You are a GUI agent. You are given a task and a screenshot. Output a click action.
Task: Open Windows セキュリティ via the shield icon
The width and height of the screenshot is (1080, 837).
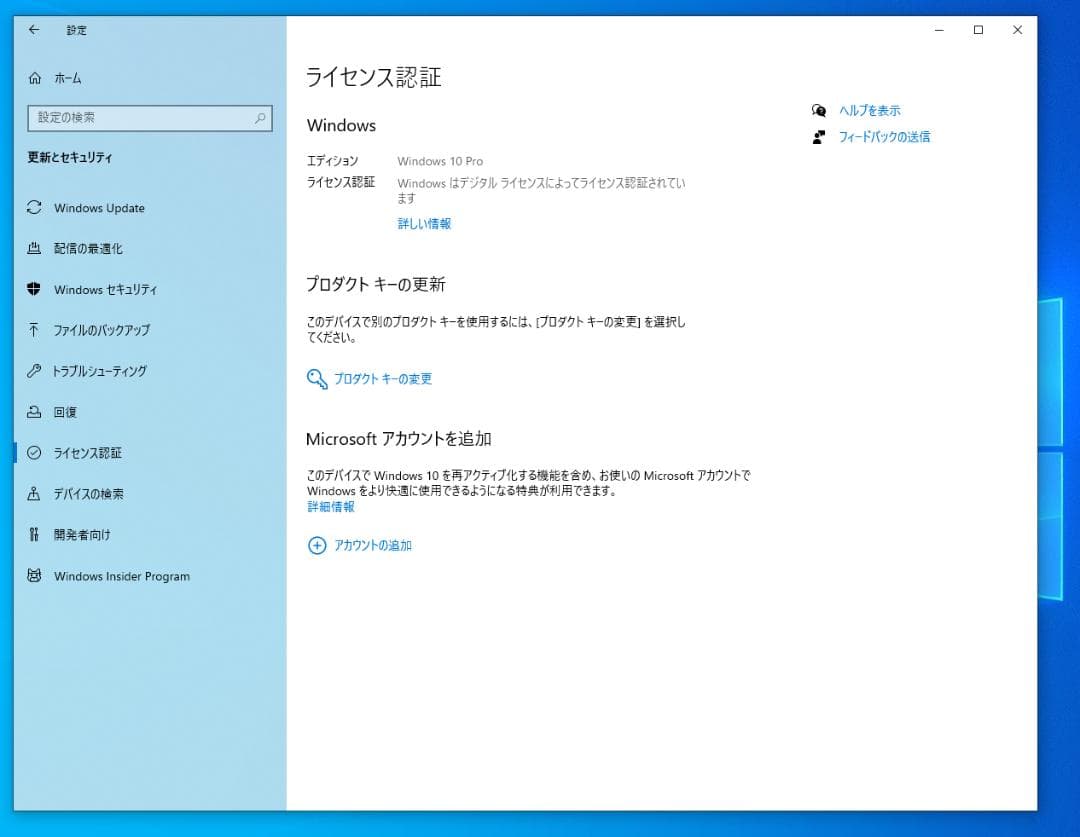[x=33, y=290]
